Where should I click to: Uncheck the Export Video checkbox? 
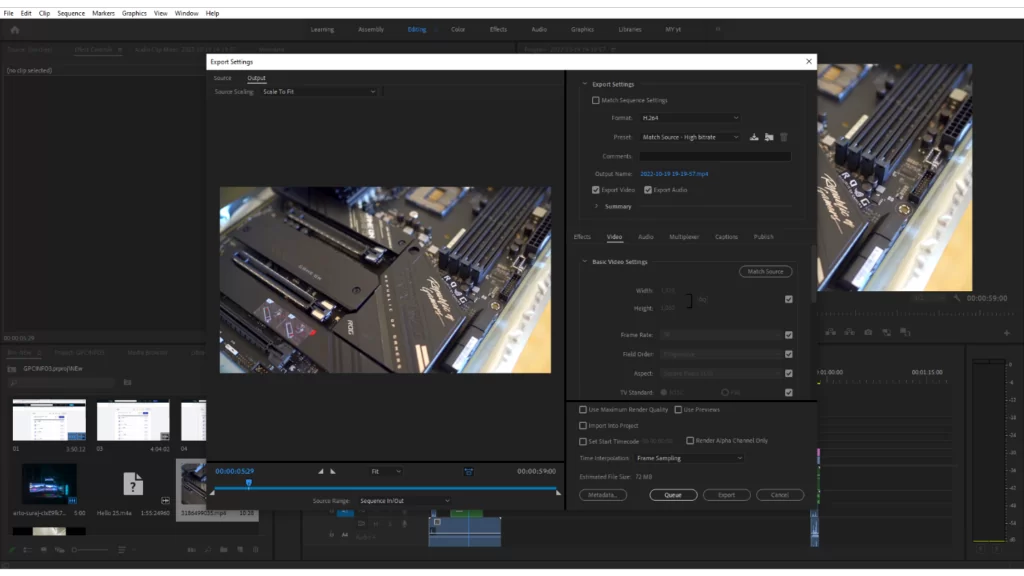point(596,190)
